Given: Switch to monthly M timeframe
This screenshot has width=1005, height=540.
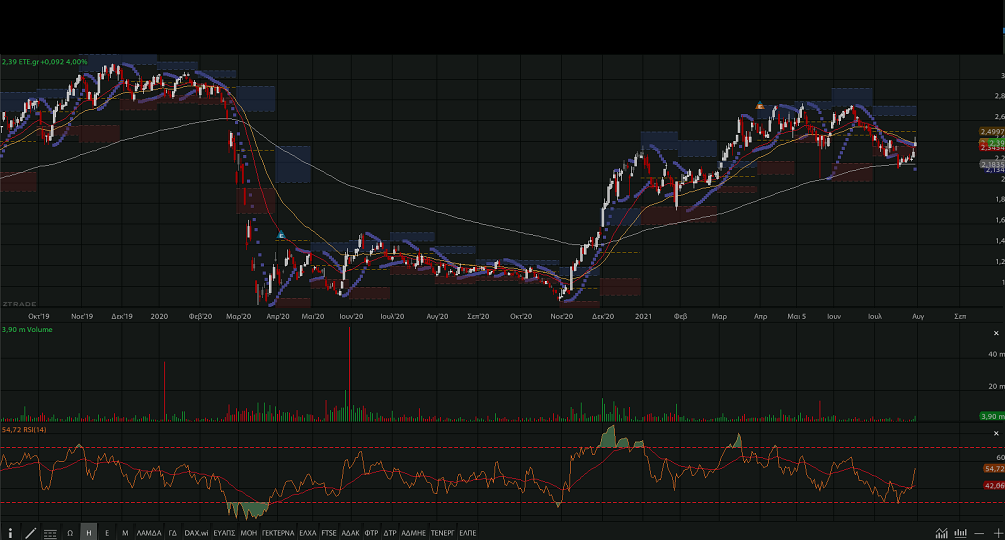Looking at the screenshot, I should point(125,533).
